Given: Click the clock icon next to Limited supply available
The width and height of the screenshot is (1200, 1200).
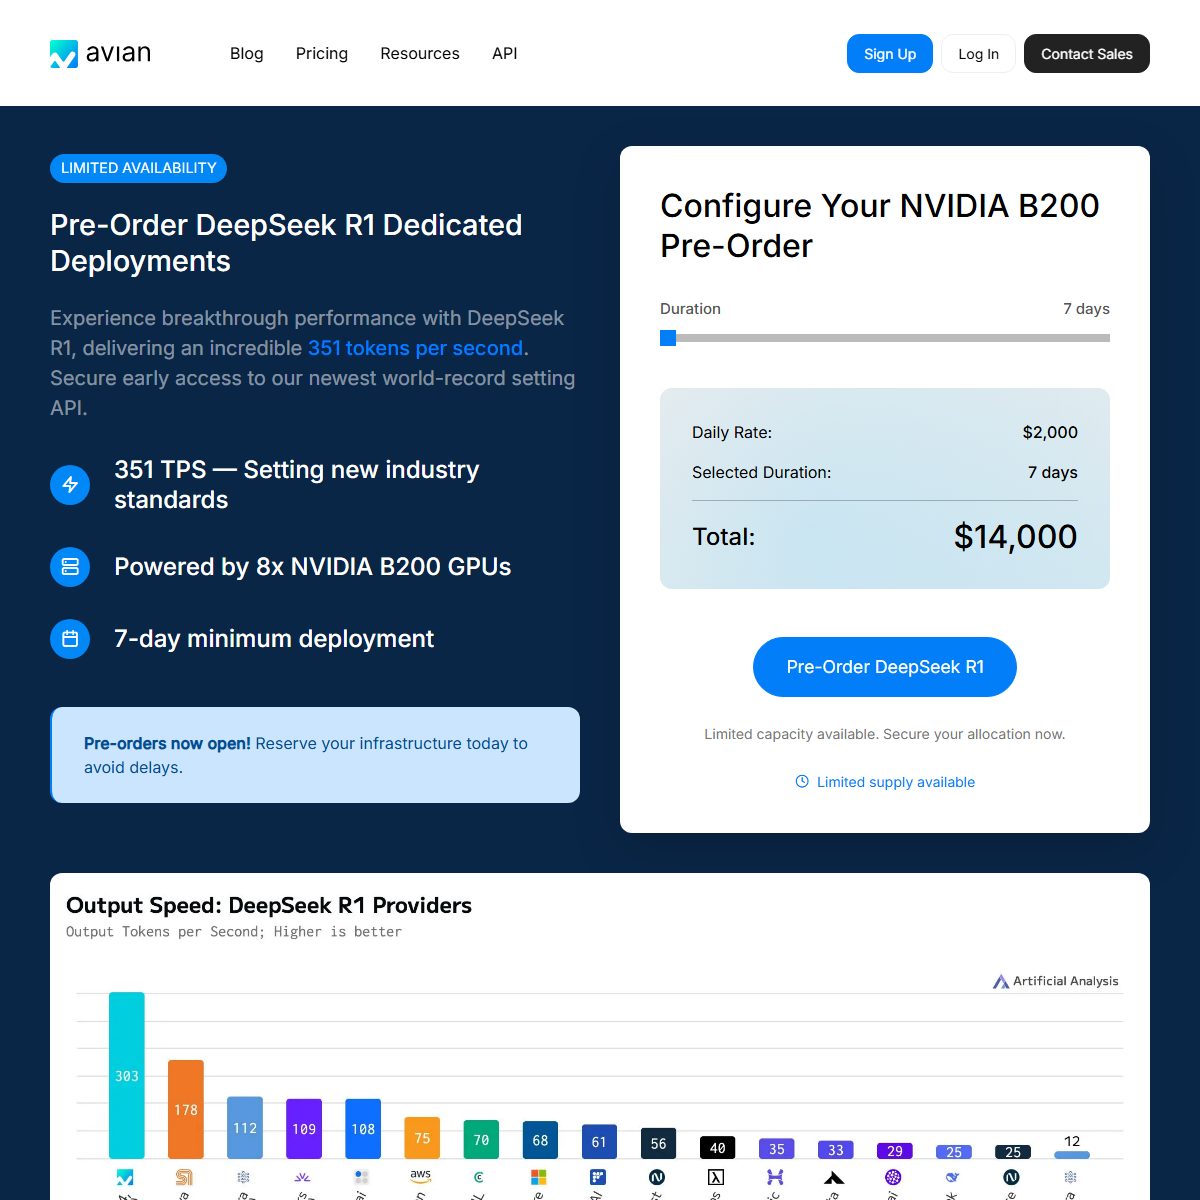Looking at the screenshot, I should [802, 782].
